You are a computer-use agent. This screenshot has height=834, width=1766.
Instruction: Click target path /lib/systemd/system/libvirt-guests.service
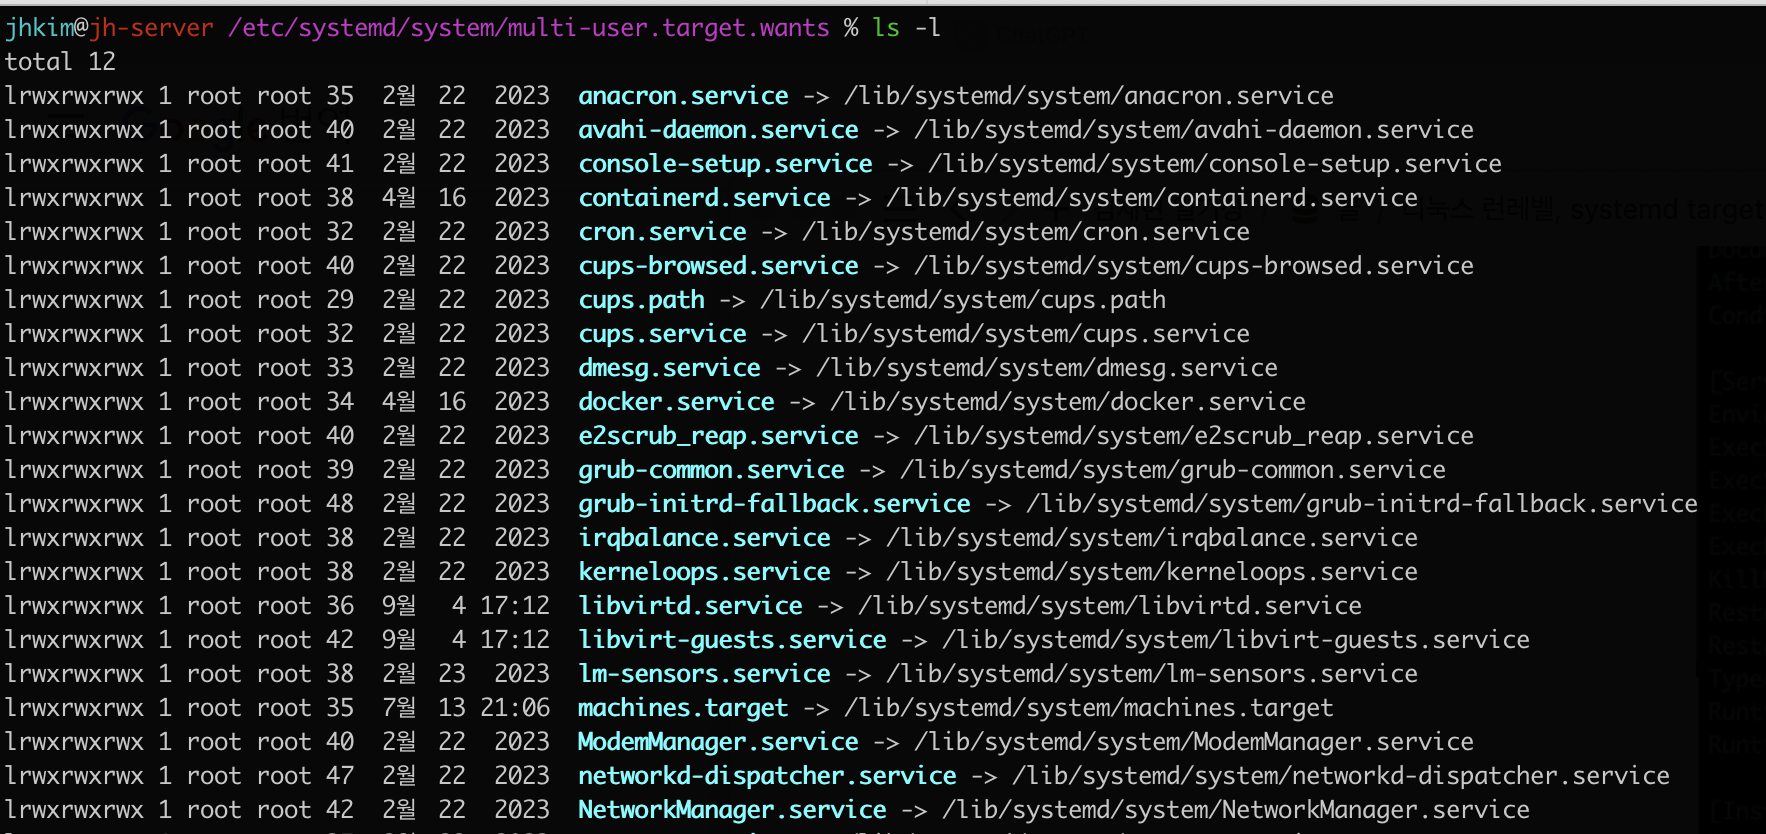tap(1236, 640)
